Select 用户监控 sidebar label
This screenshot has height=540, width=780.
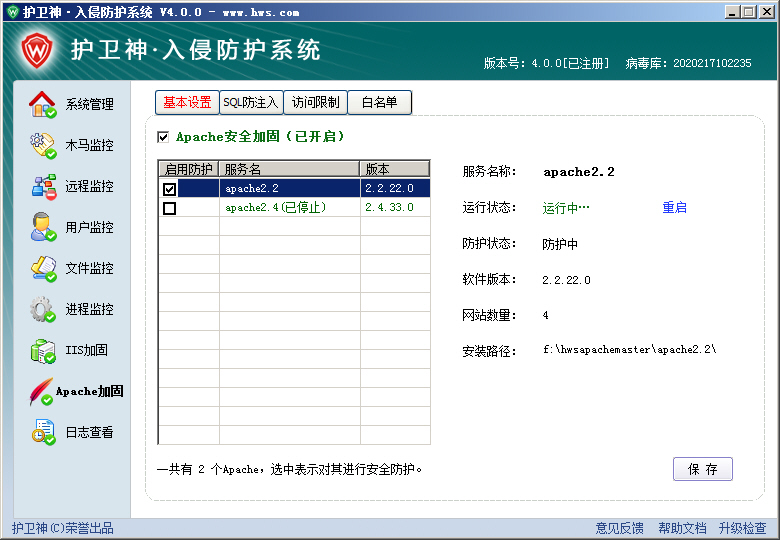(x=90, y=227)
